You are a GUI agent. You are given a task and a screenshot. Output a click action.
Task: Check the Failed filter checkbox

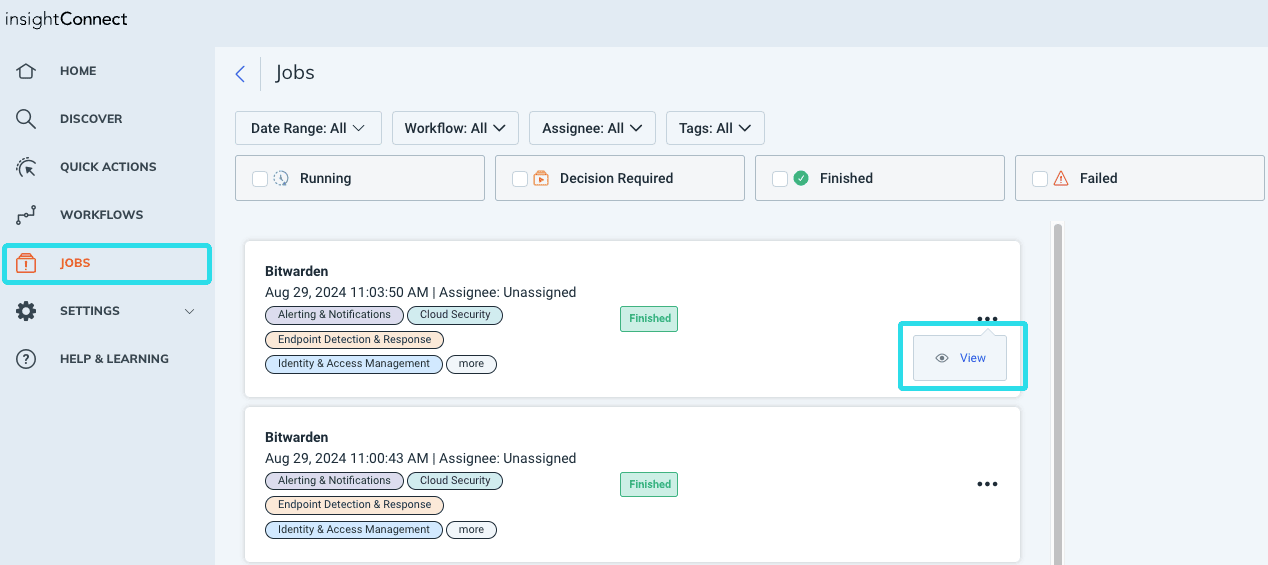(1040, 178)
